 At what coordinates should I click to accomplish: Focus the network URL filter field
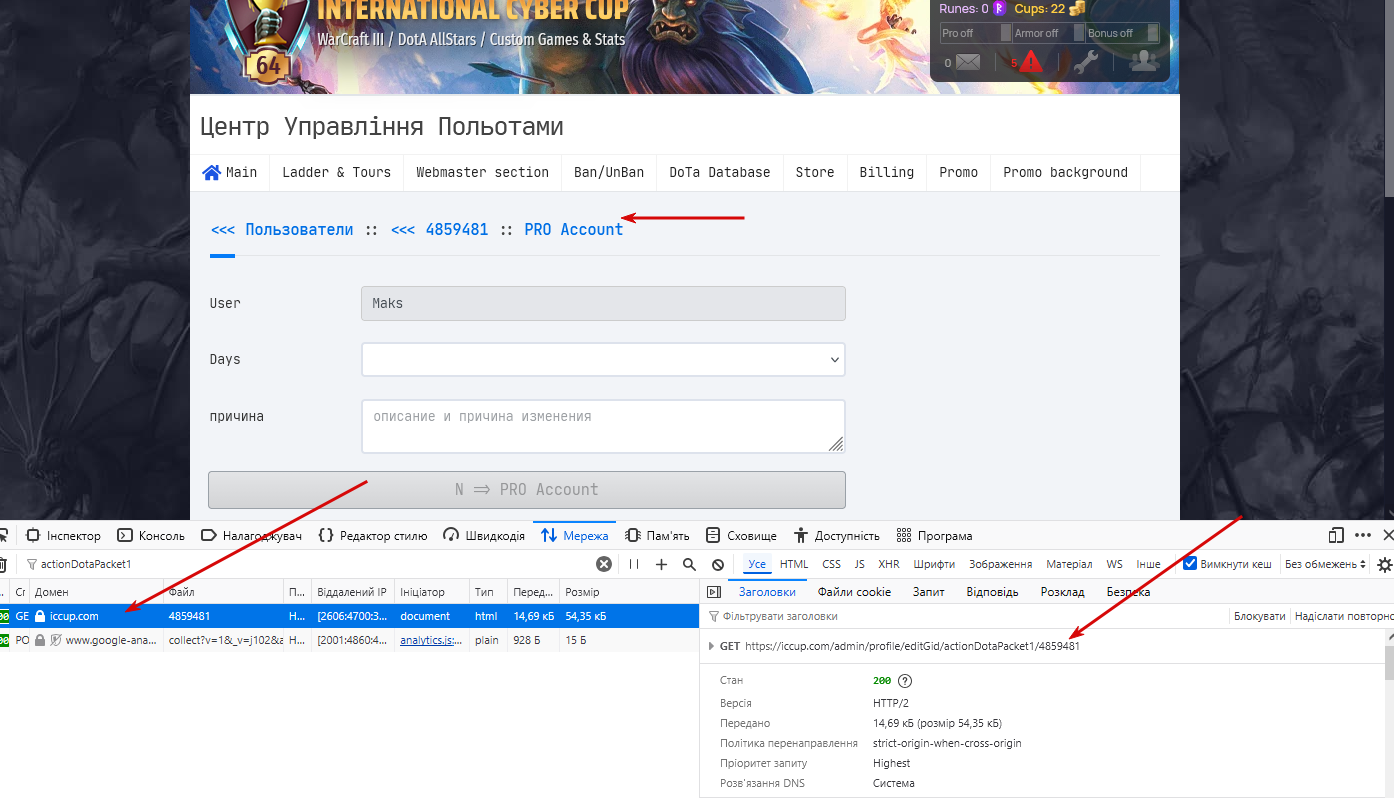310,564
